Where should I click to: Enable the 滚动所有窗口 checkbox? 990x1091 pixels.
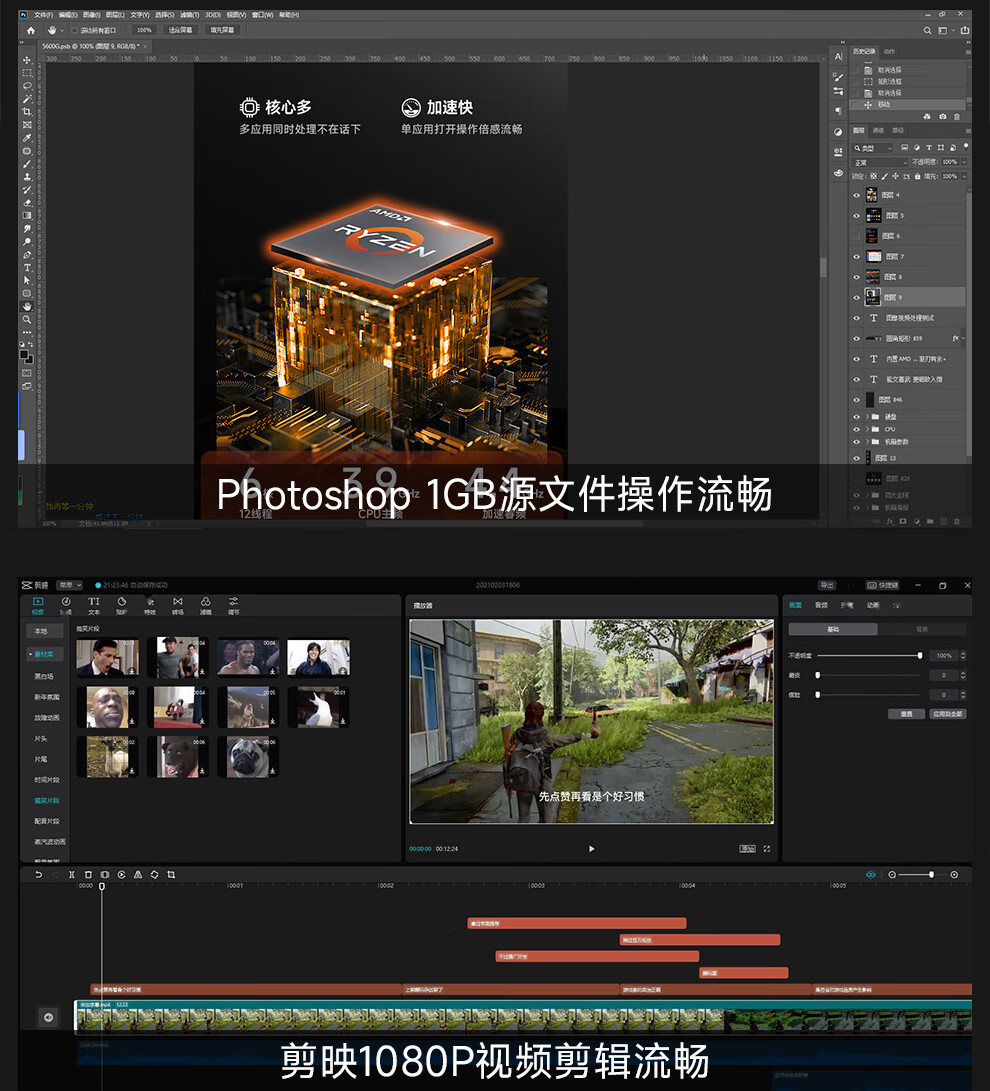(x=76, y=30)
